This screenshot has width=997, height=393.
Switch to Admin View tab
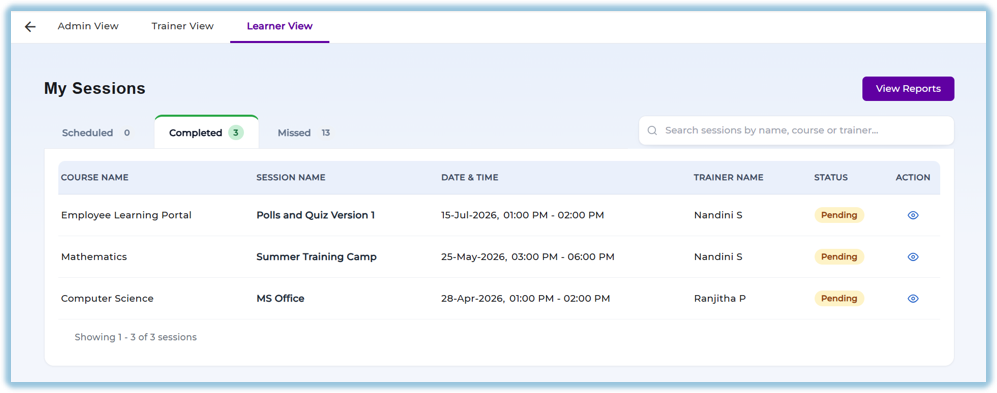point(88,26)
